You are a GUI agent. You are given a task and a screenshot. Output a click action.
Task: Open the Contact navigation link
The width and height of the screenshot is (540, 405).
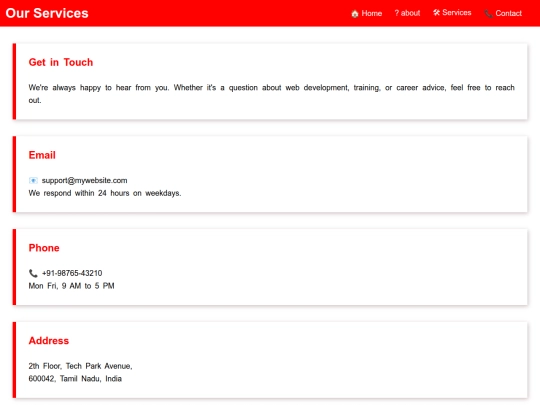(503, 13)
